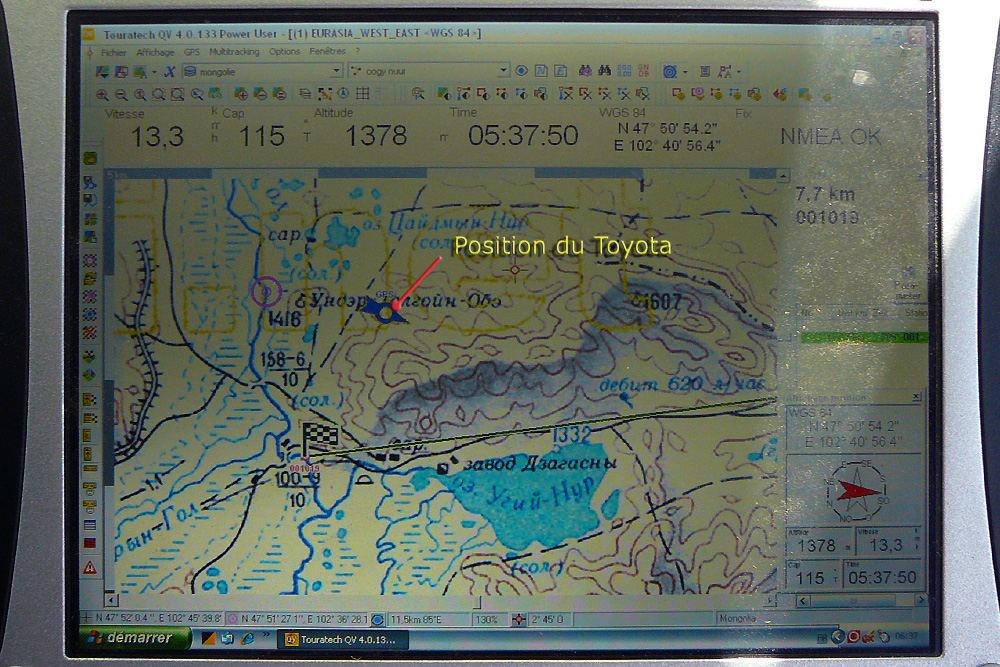Screen dimensions: 1000x667
Task: Toggle the blue eye visibility icon
Action: tap(521, 71)
